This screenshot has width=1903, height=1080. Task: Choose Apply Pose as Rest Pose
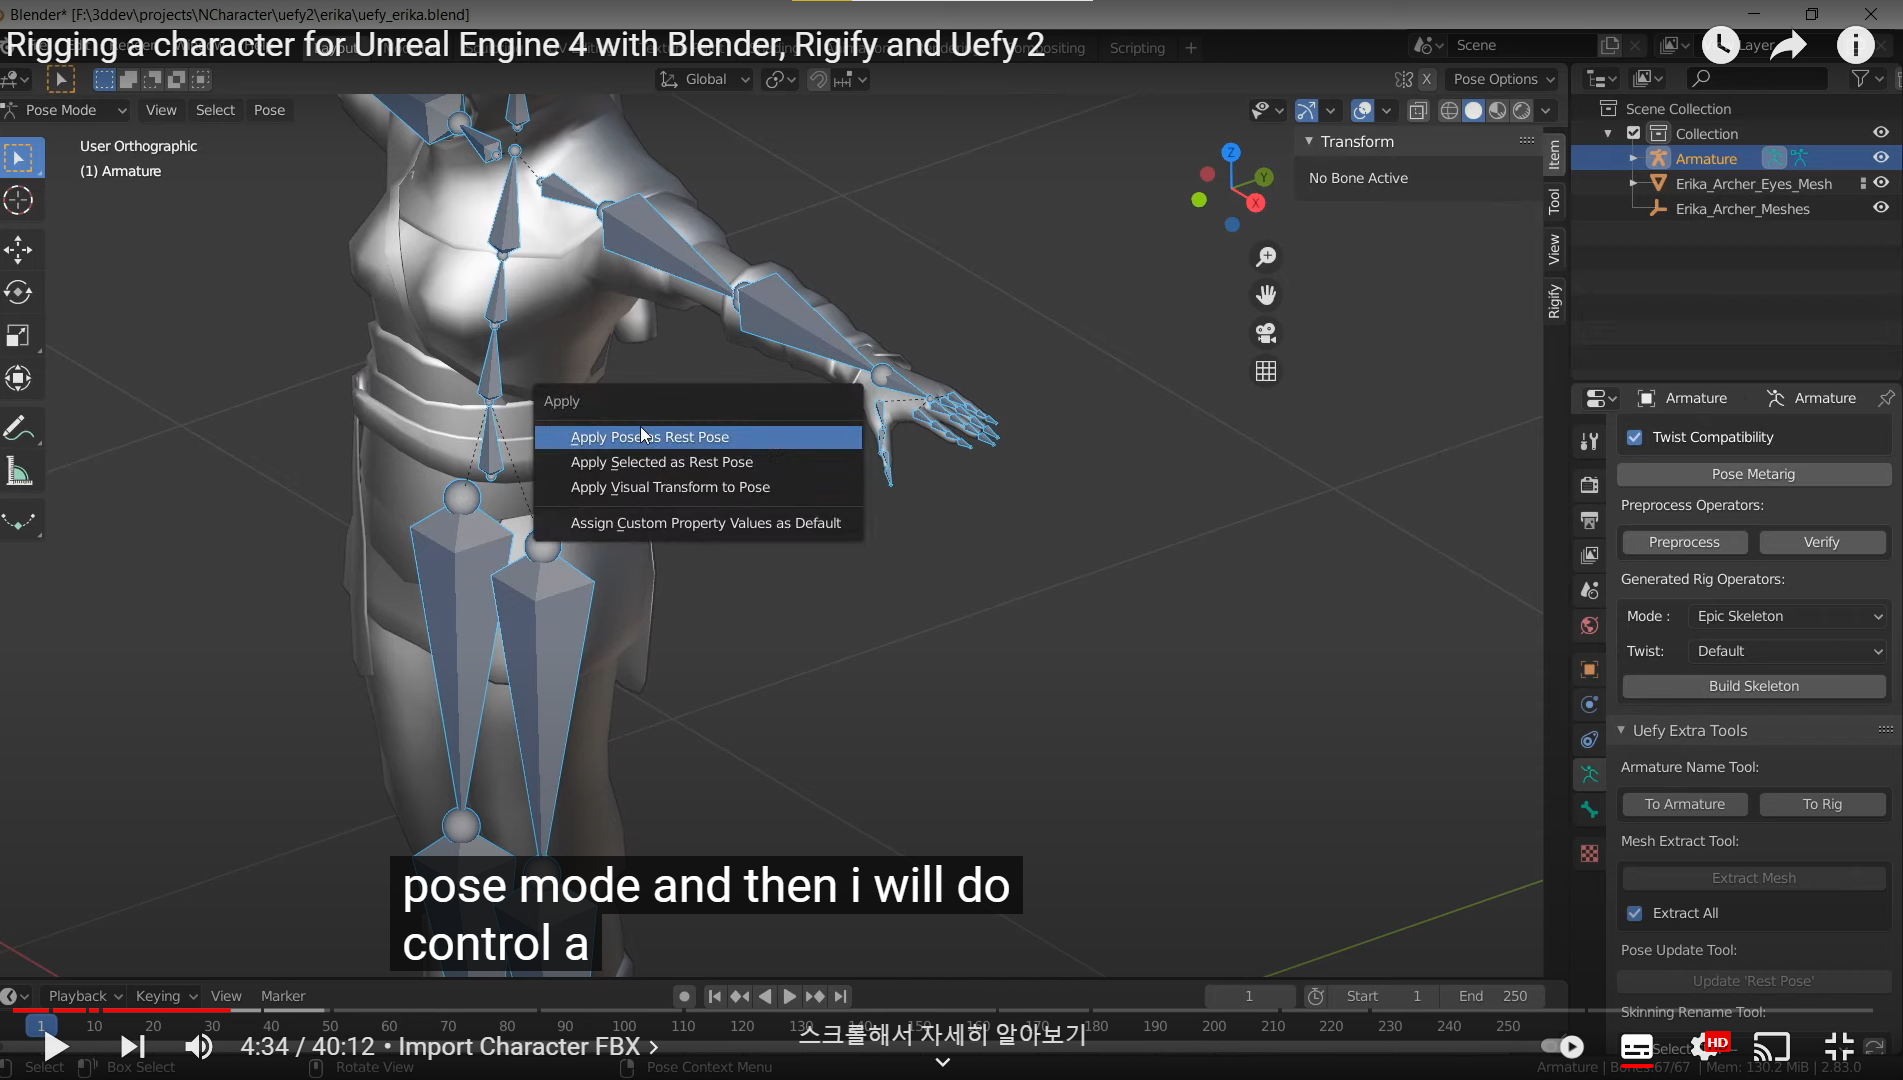pyautogui.click(x=698, y=437)
